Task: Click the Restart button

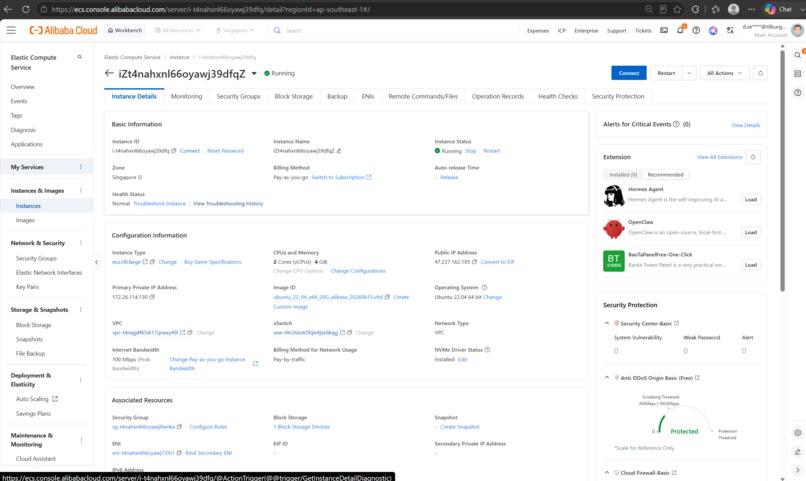Action: tap(666, 73)
